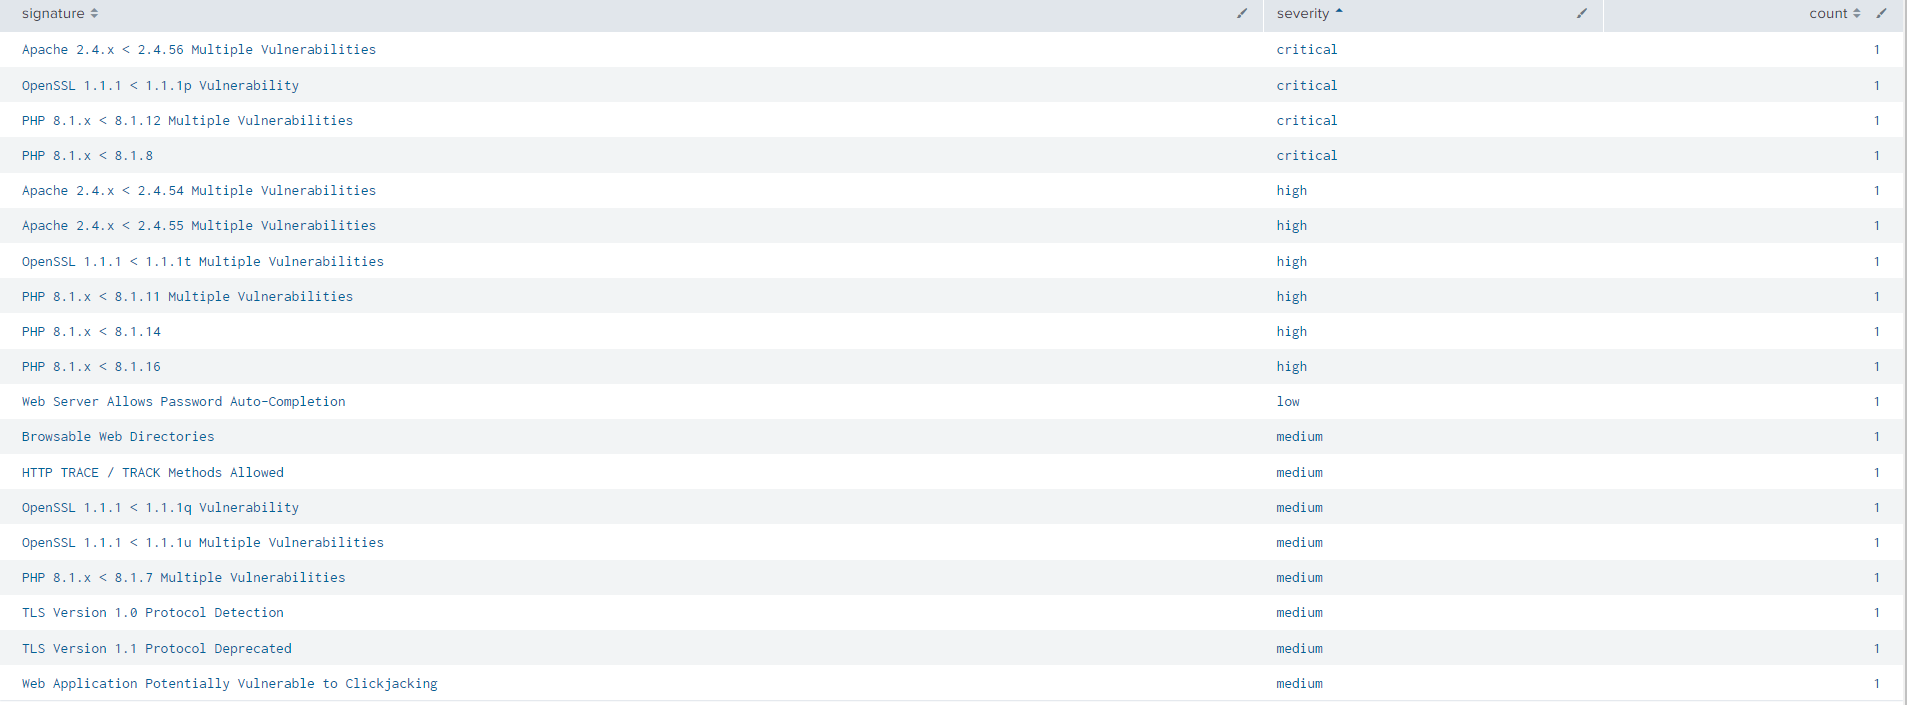
Task: Open Apache 2.4.x < 2.4.54 Multiple Vulnerabilities
Action: coord(199,190)
